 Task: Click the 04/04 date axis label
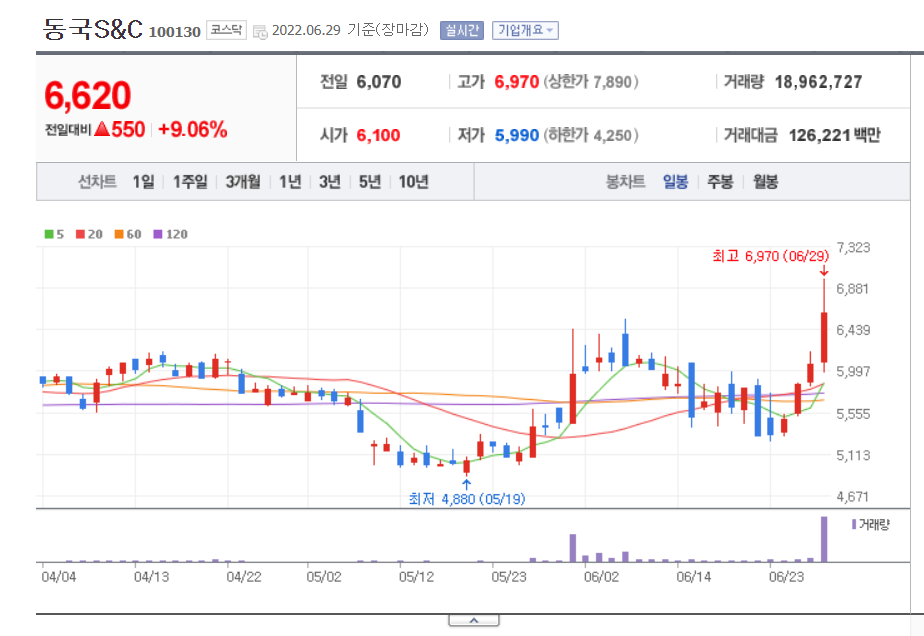point(59,577)
